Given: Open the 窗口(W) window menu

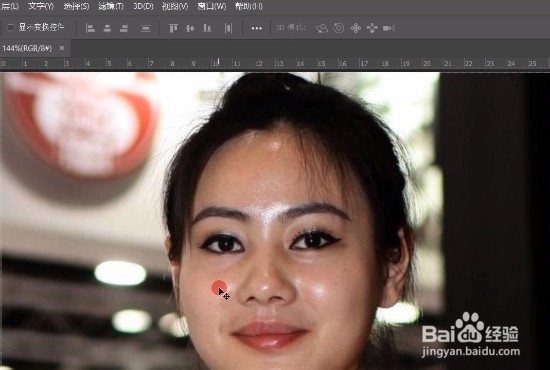Looking at the screenshot, I should tap(212, 6).
